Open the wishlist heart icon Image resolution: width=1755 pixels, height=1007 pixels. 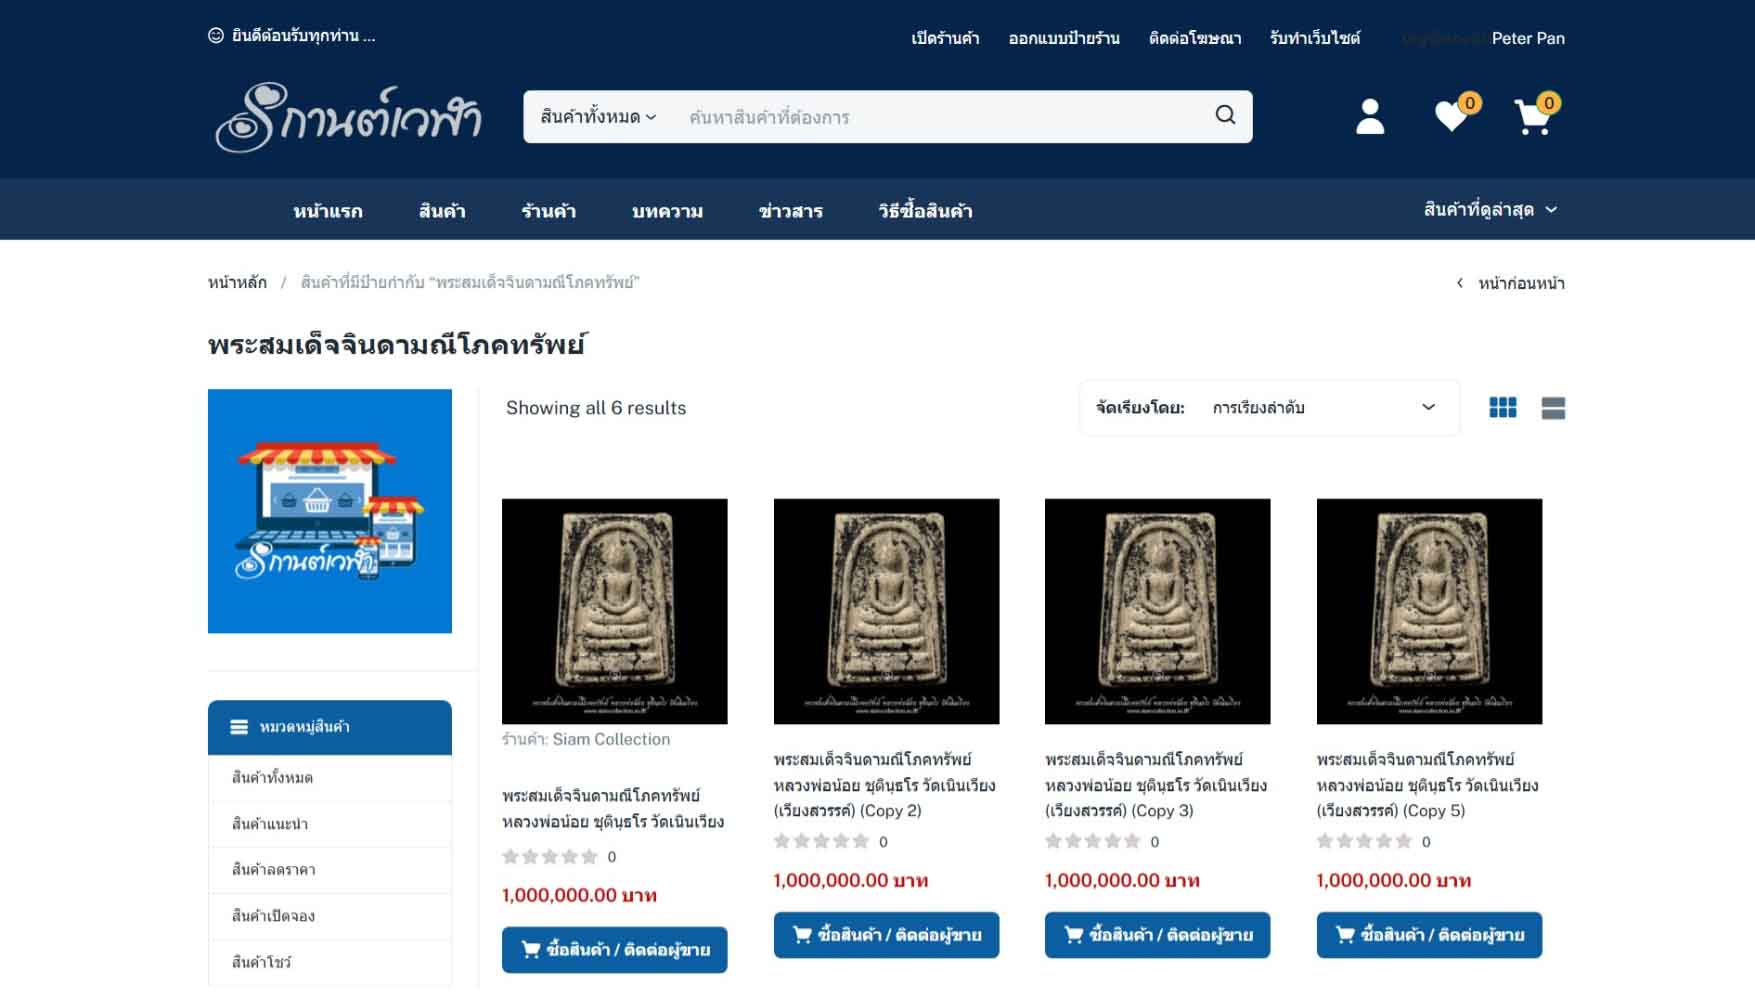(1451, 117)
